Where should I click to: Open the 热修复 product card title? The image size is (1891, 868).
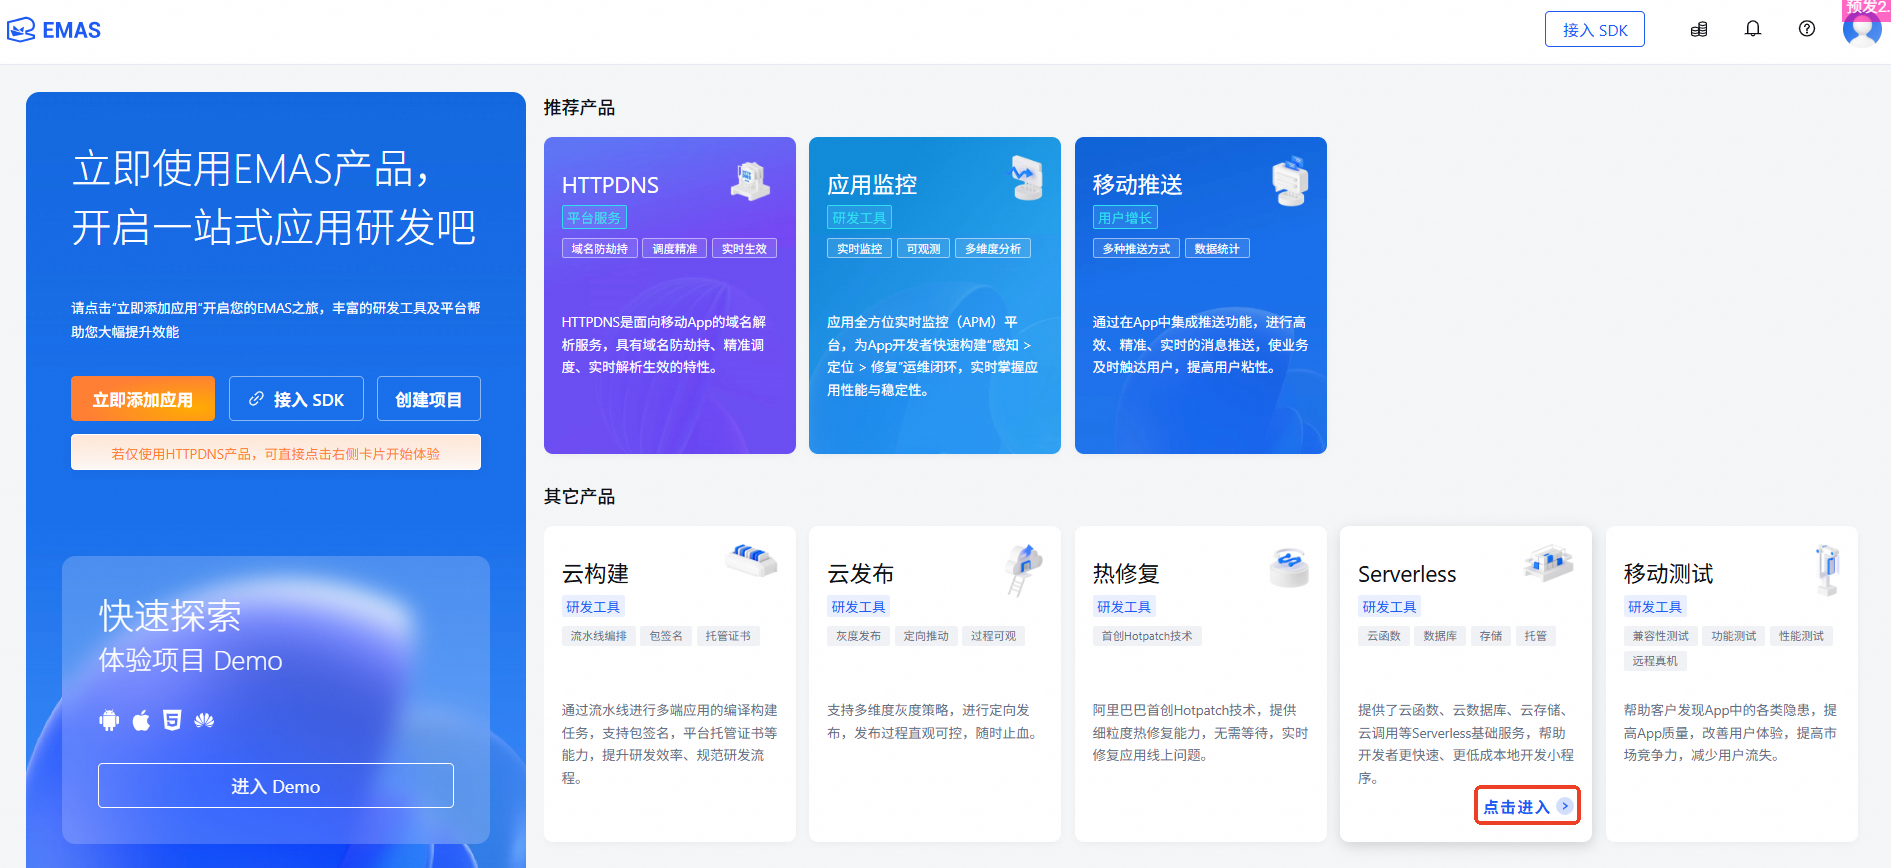pos(1126,574)
